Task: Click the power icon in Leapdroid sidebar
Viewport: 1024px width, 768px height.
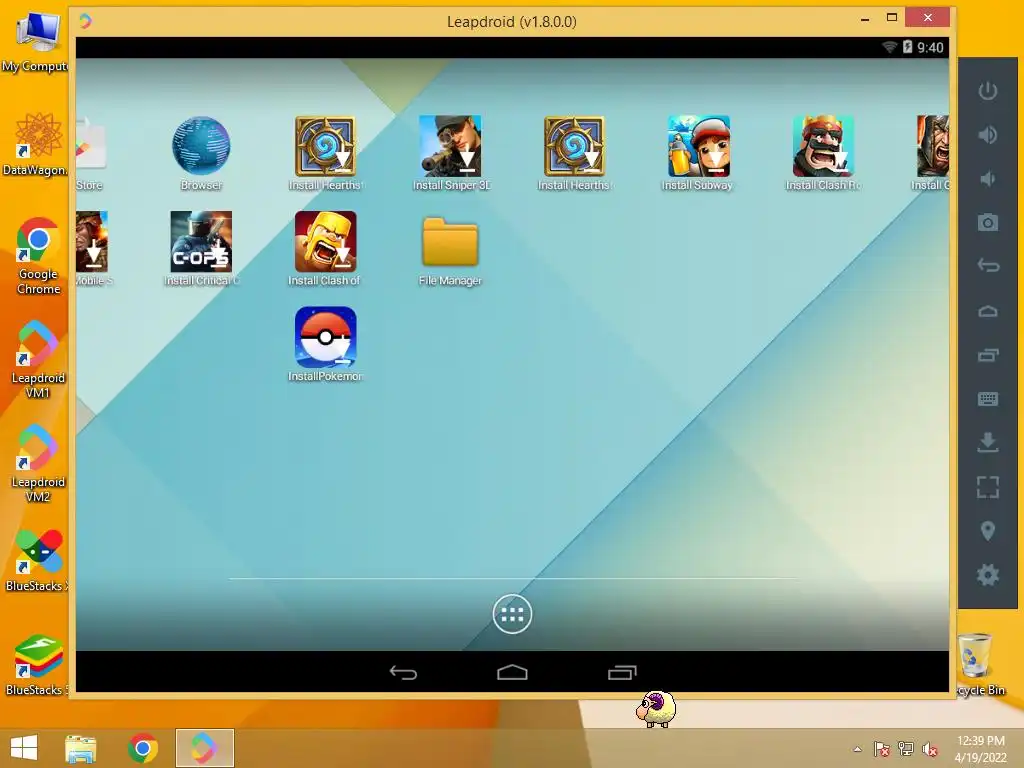Action: (987, 91)
